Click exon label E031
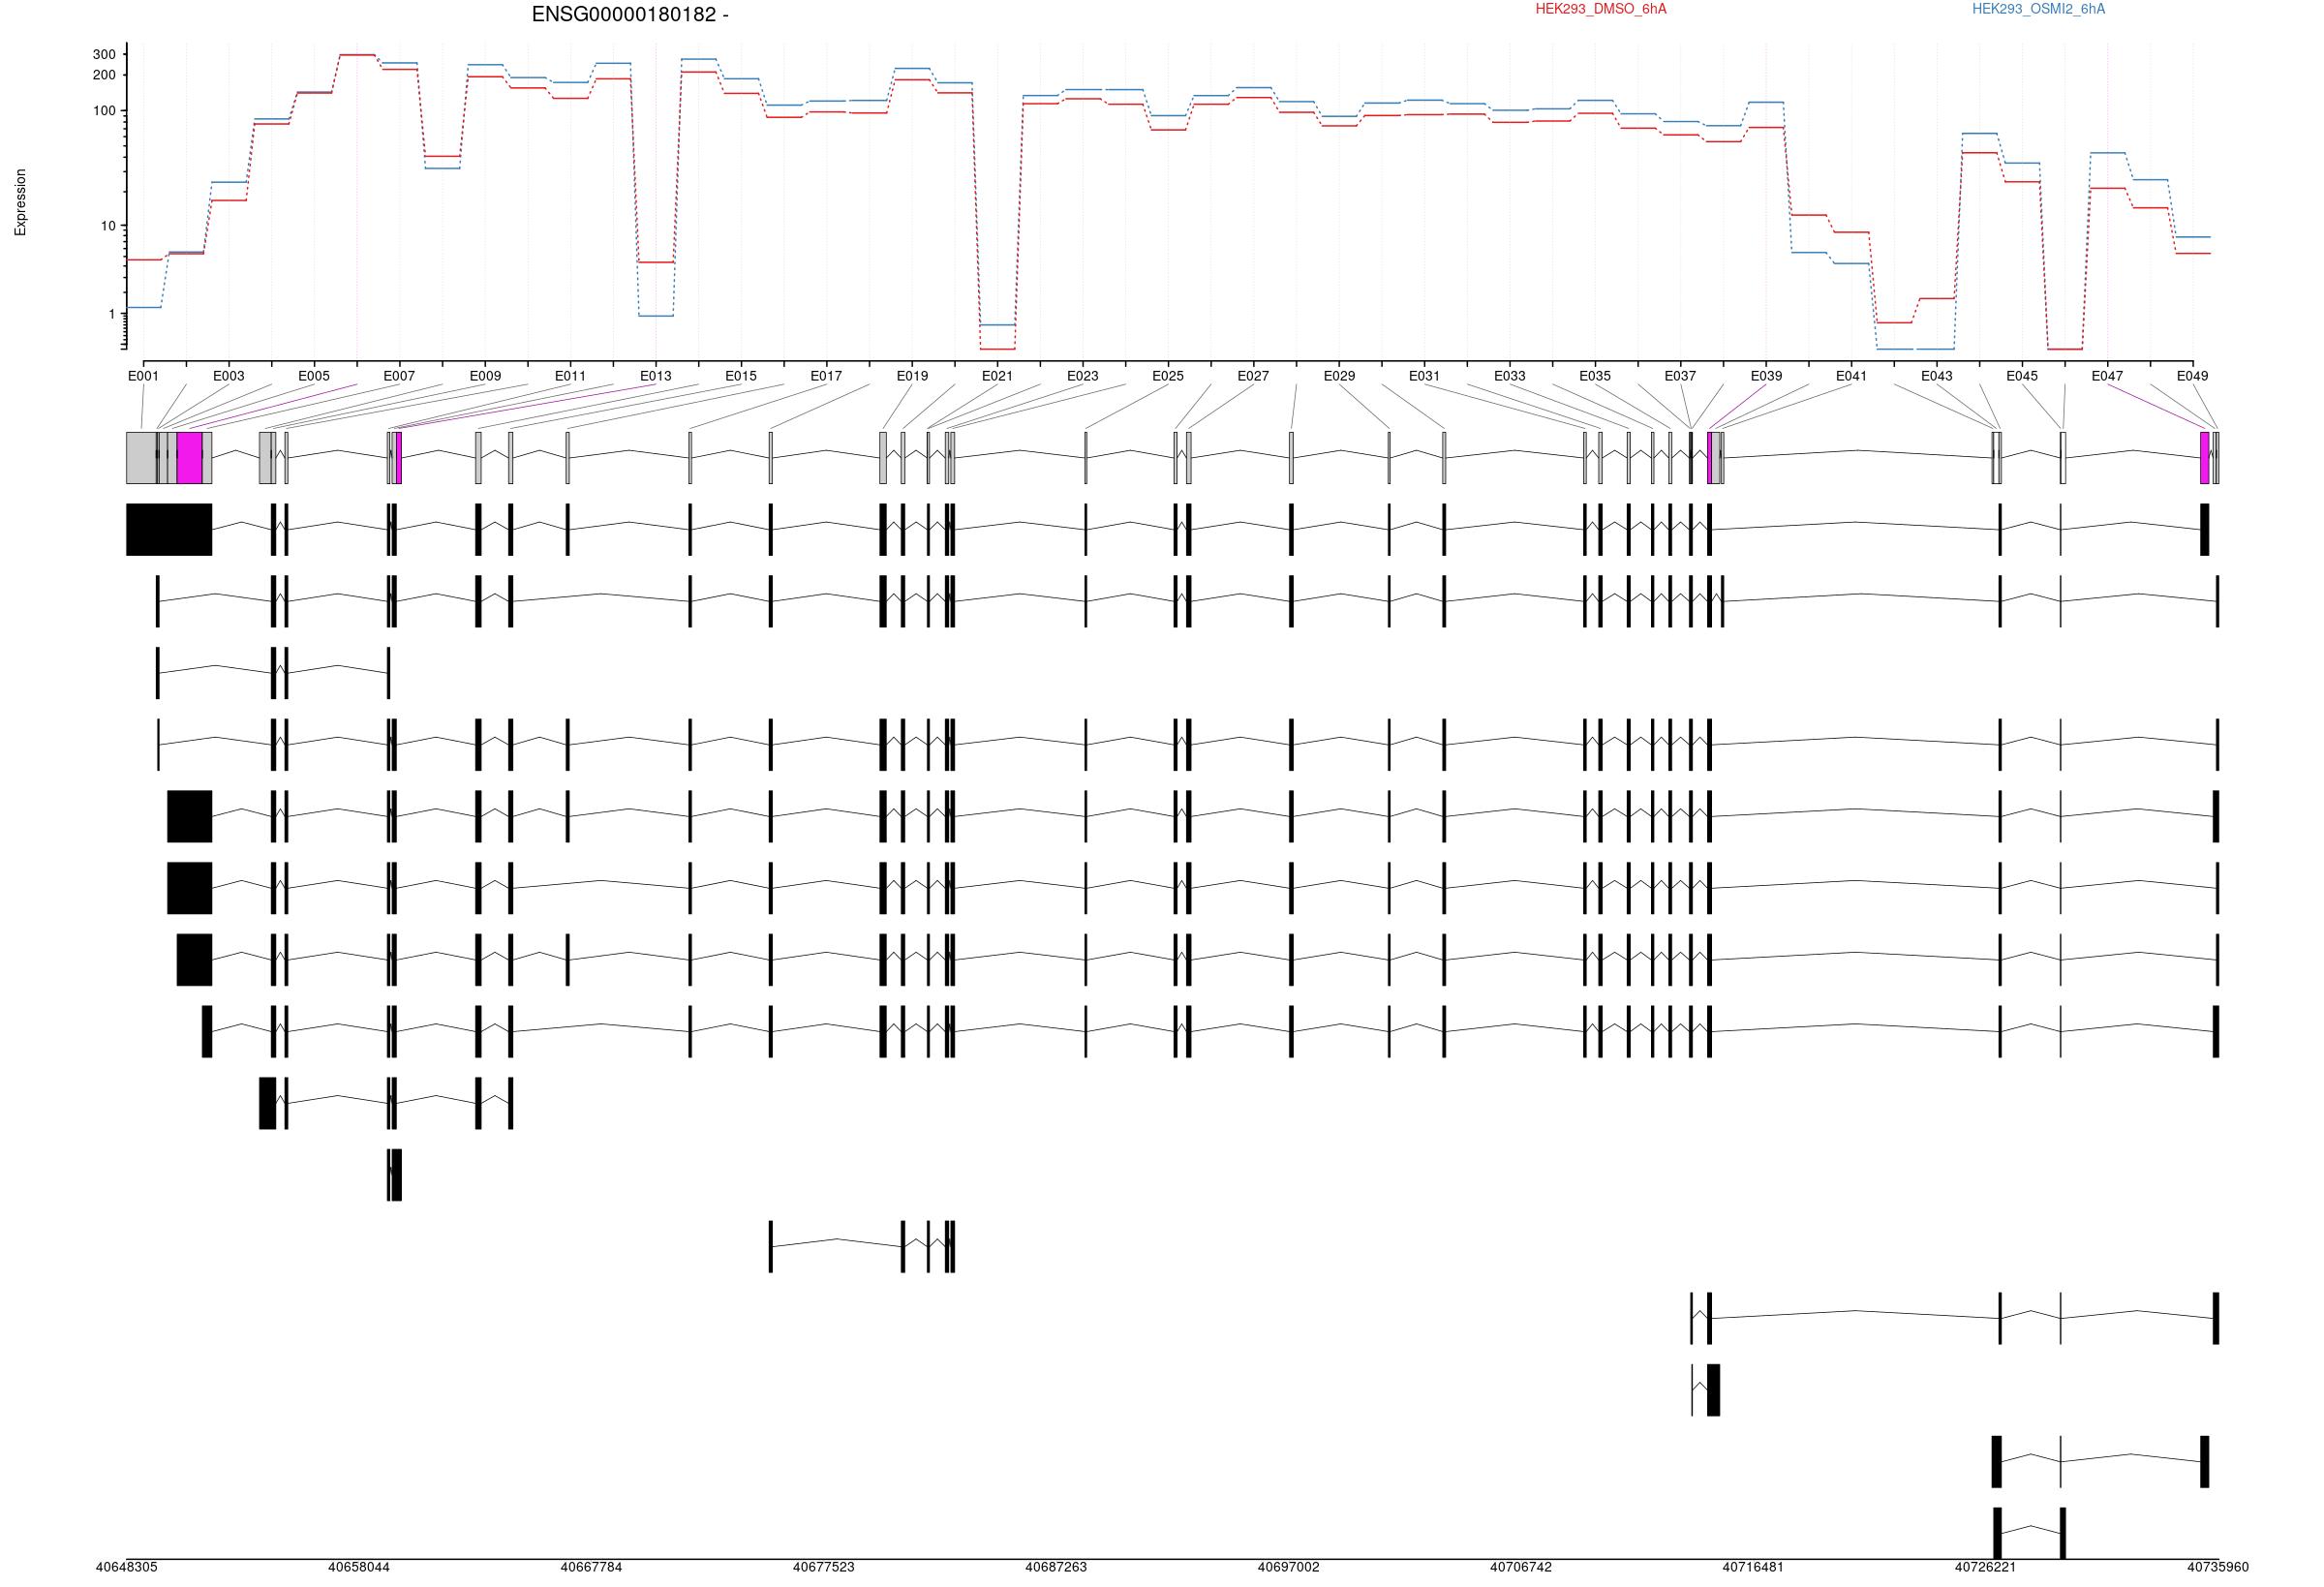The width and height of the screenshot is (2324, 1587). pyautogui.click(x=1424, y=376)
